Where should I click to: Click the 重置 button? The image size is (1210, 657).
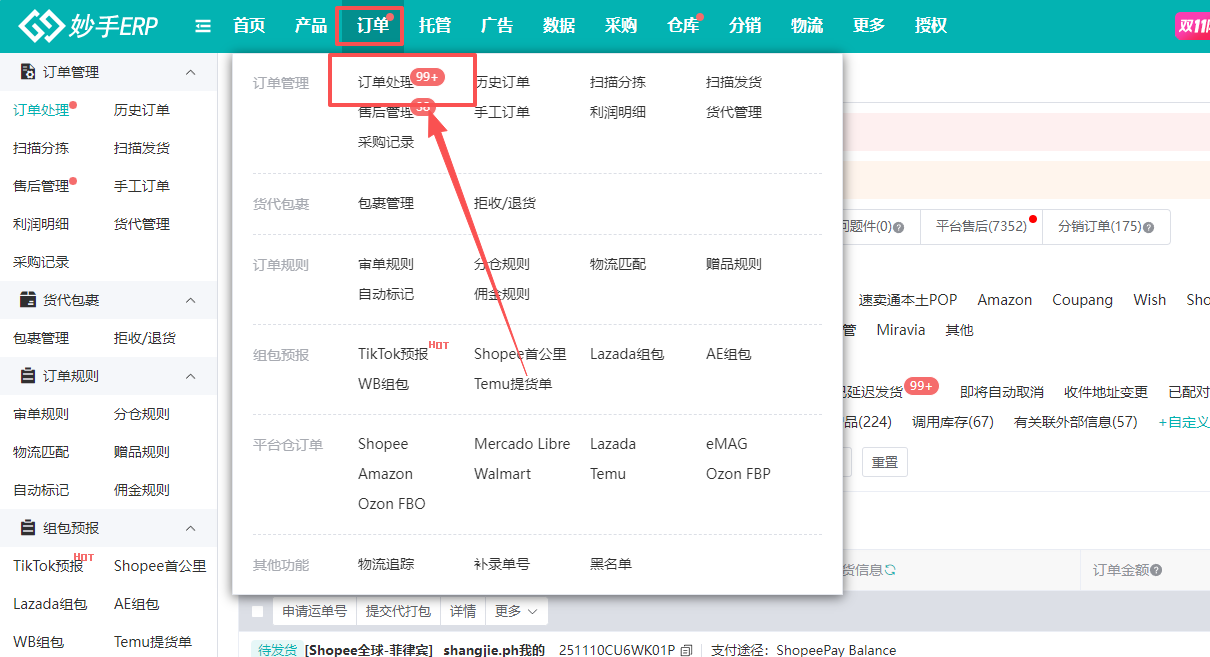pos(884,462)
